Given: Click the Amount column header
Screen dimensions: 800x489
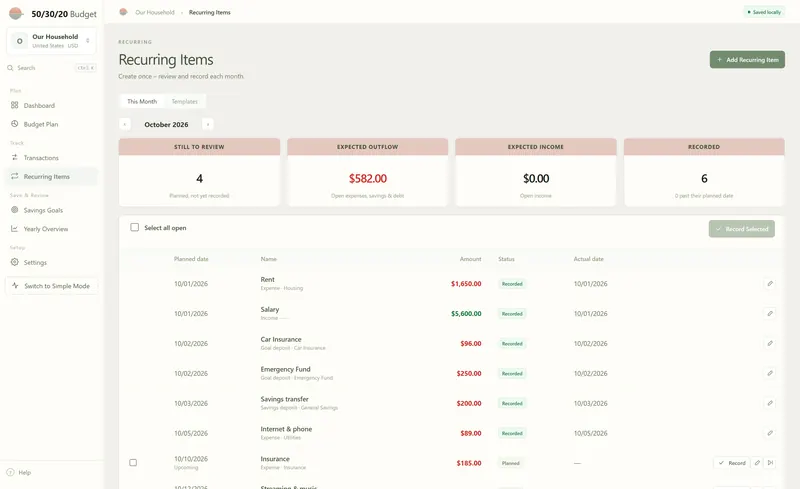Looking at the screenshot, I should [x=470, y=259].
